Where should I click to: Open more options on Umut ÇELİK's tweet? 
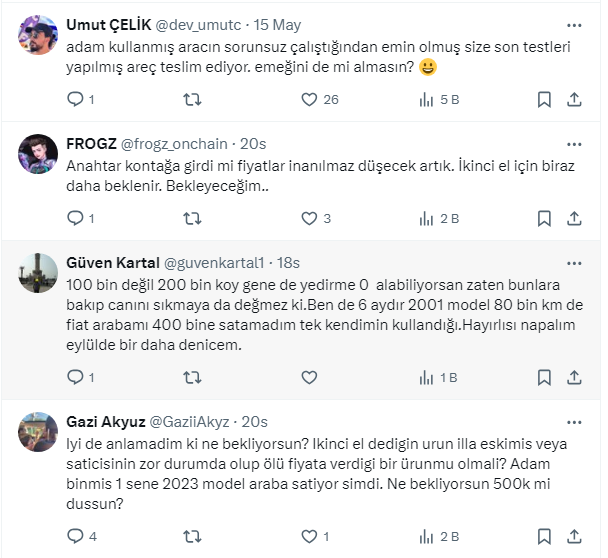[x=575, y=24]
